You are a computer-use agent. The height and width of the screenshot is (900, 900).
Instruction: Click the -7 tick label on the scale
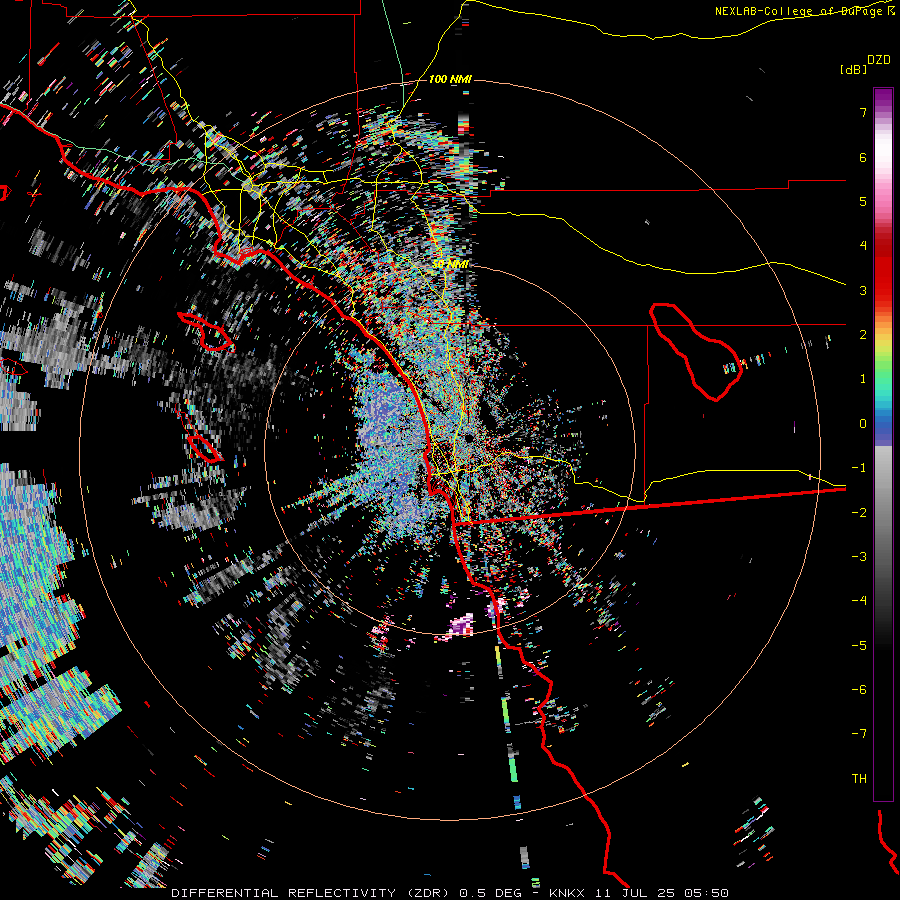[859, 734]
